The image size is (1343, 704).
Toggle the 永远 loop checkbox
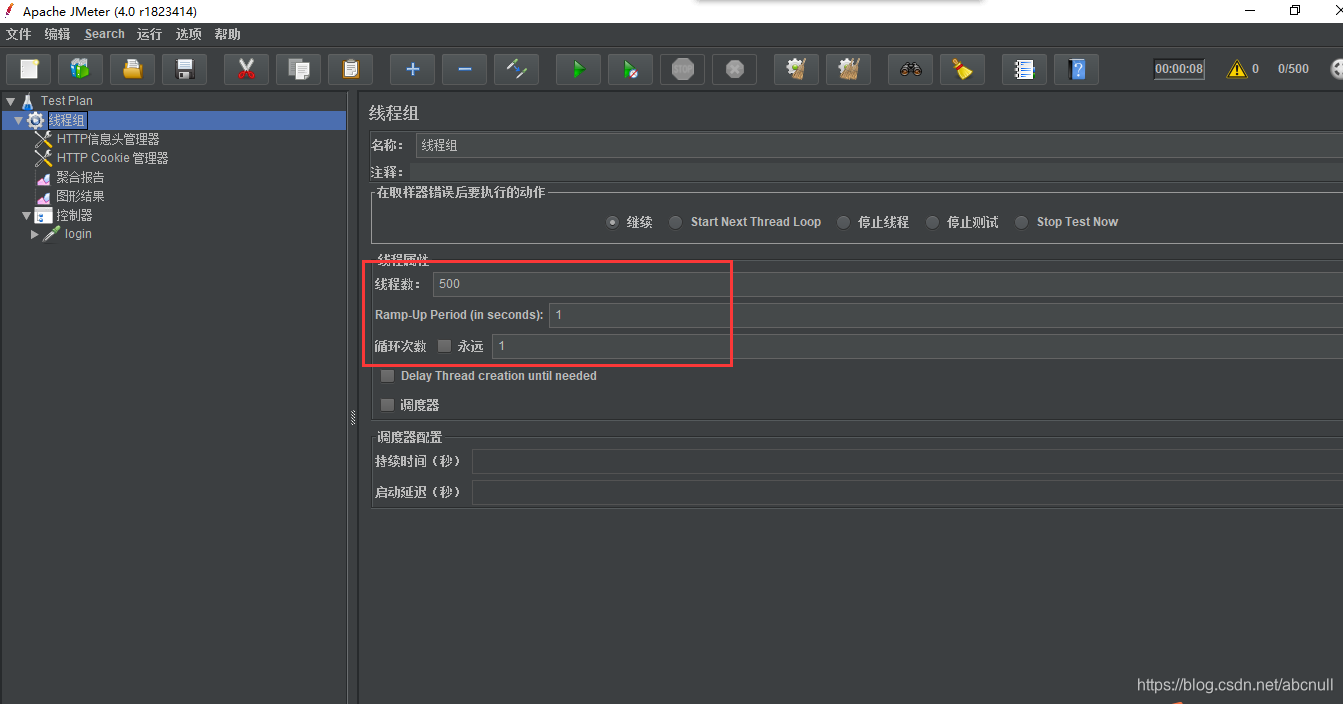click(x=445, y=346)
